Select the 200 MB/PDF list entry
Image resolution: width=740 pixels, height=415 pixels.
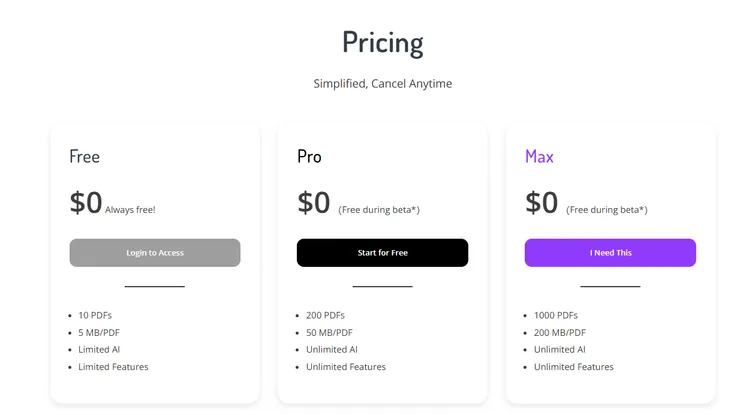[x=560, y=332]
